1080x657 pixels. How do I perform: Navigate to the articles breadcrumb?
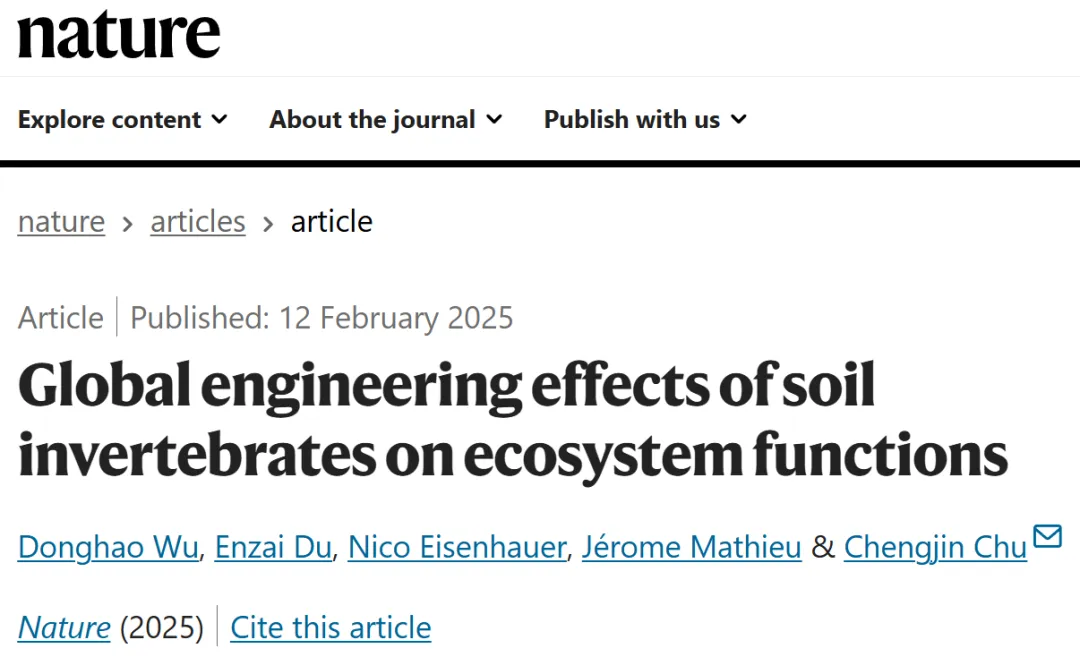coord(198,222)
